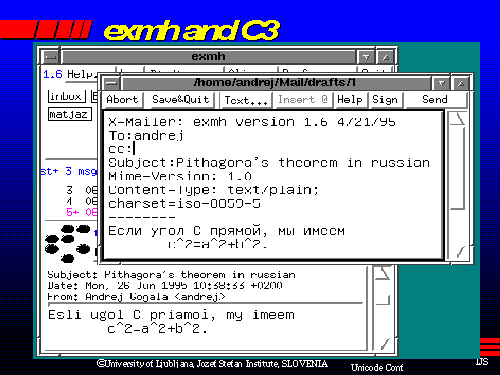Select message 4 in the list

81,201
